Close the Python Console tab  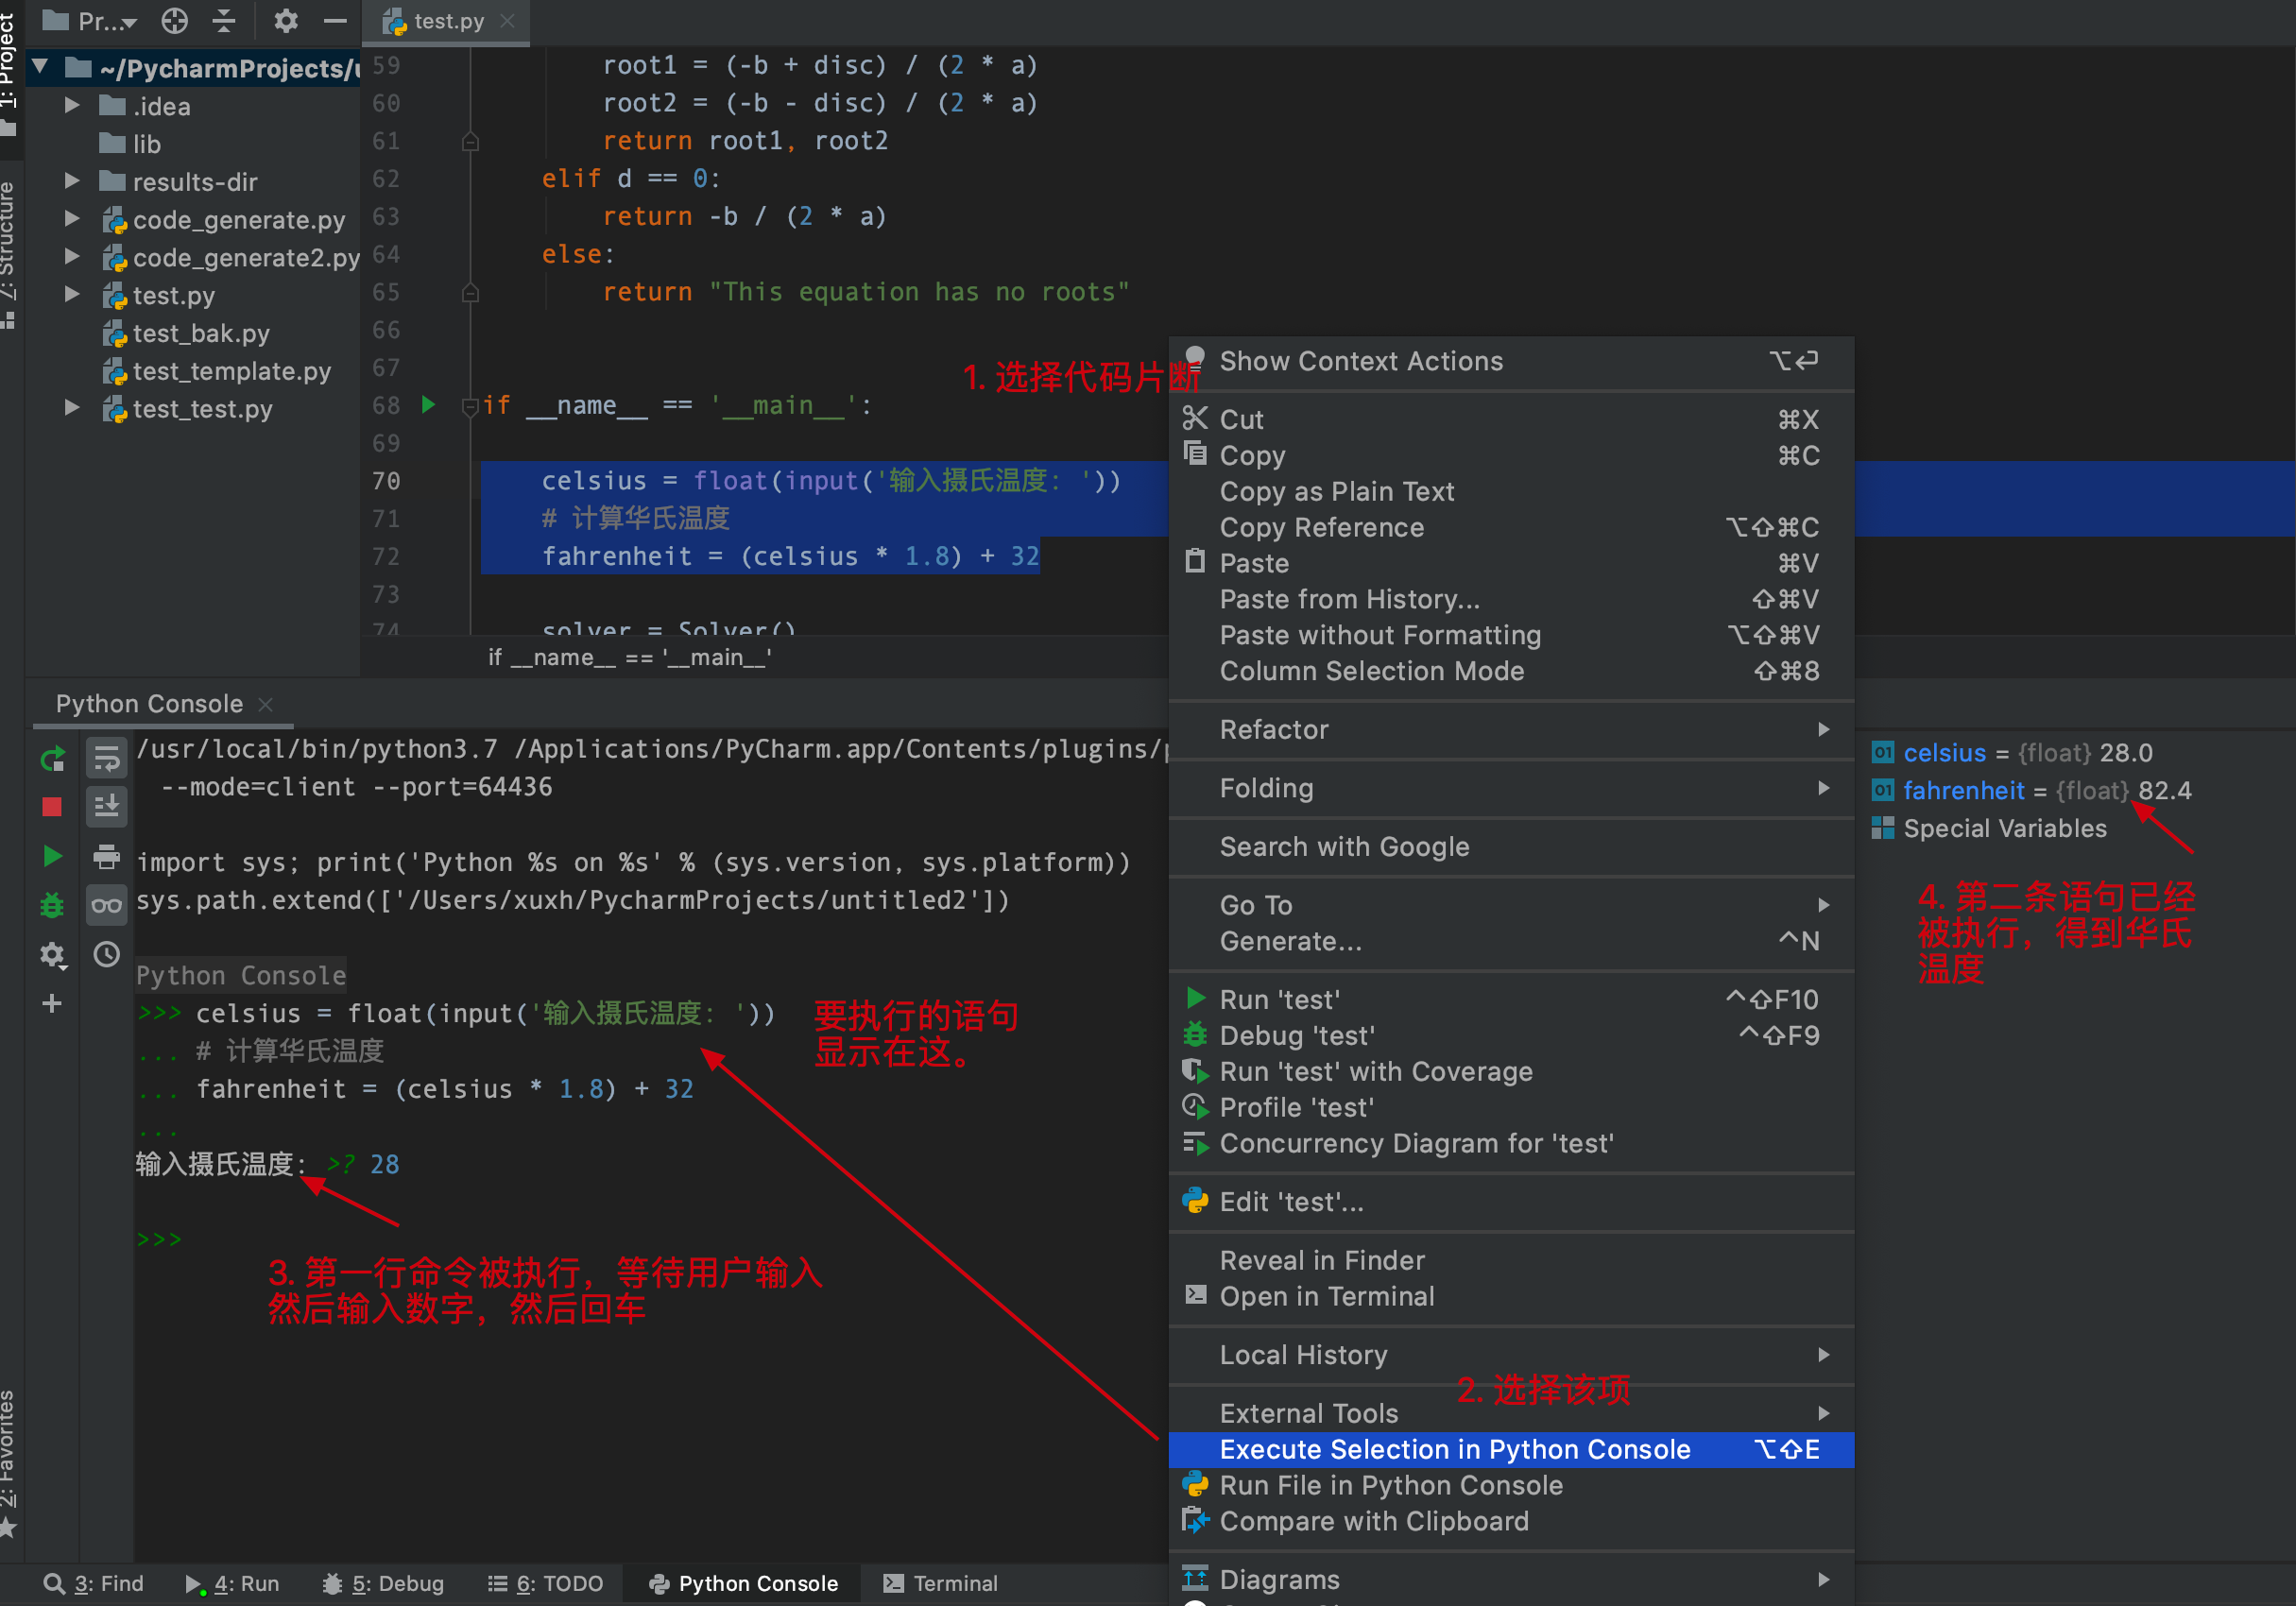pyautogui.click(x=265, y=704)
